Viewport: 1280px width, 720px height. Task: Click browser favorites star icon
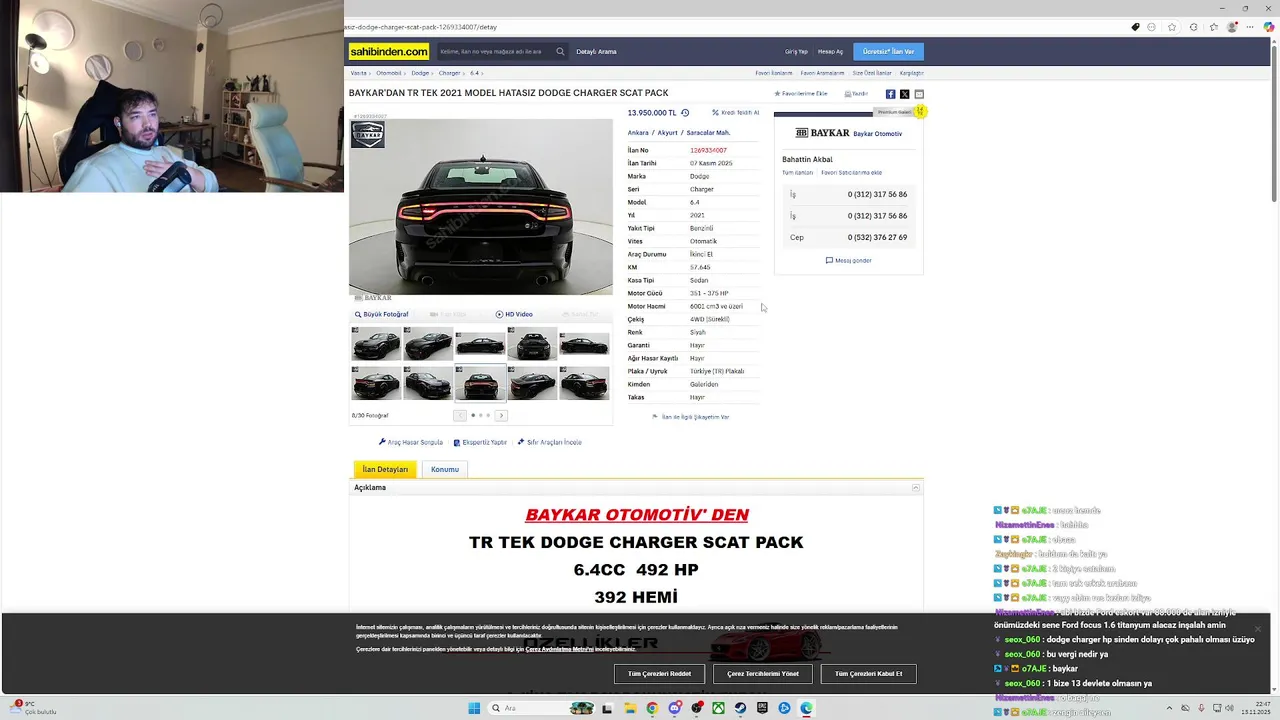[x=1171, y=27]
